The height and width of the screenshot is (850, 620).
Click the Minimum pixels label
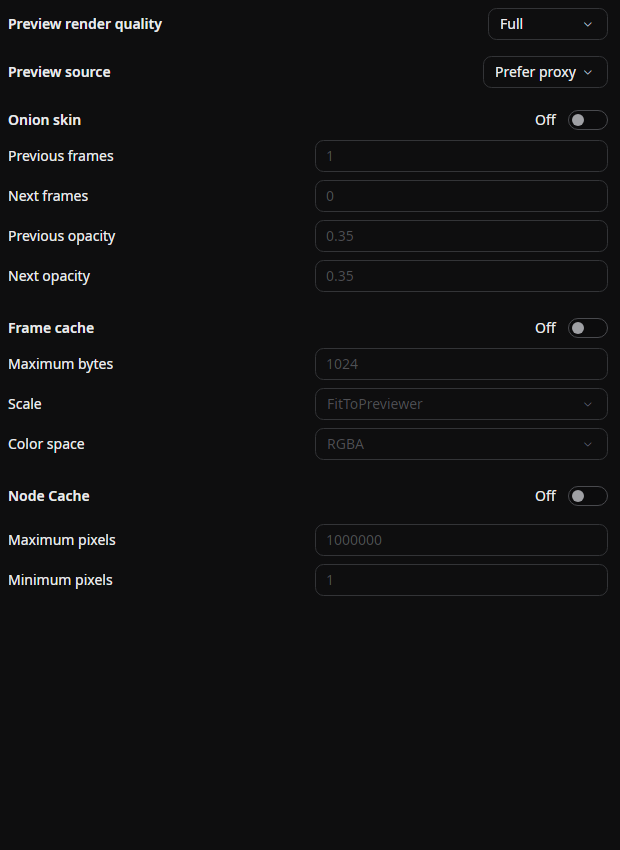(60, 580)
